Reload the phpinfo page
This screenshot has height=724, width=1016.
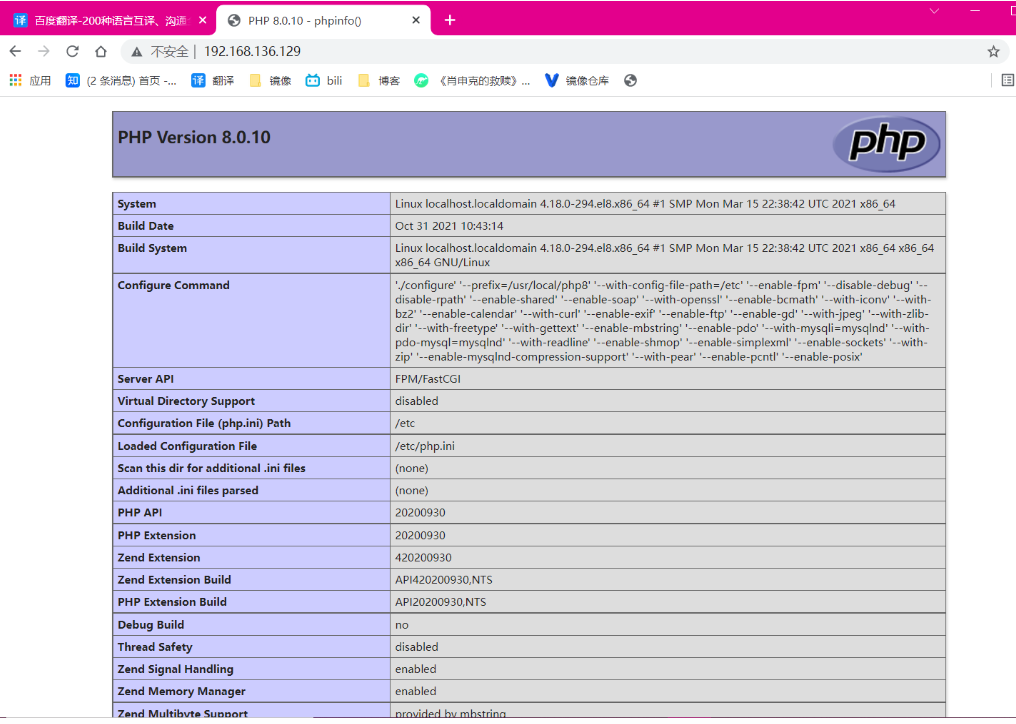[x=73, y=51]
